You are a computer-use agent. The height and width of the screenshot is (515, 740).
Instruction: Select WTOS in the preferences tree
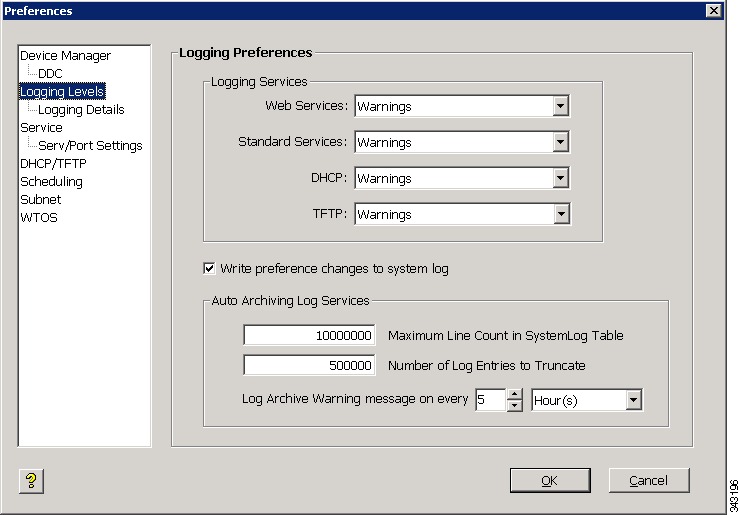[x=39, y=218]
